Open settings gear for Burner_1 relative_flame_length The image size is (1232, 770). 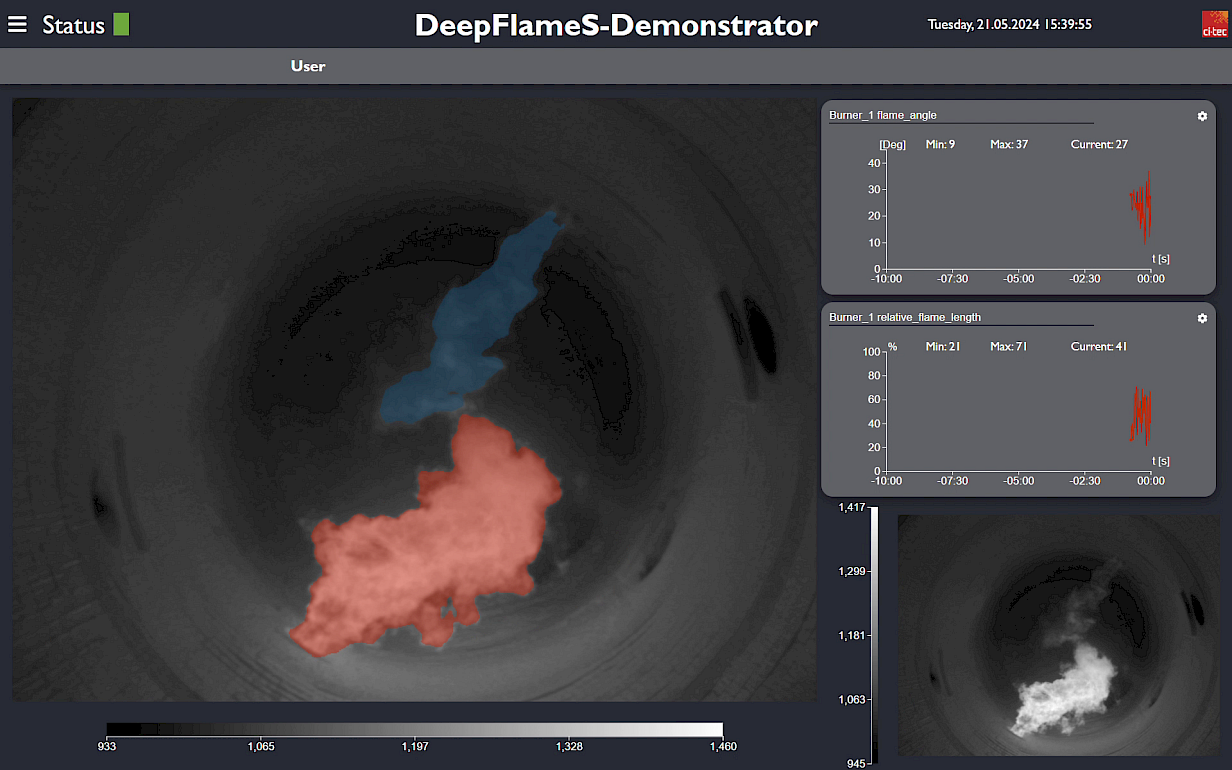pyautogui.click(x=1202, y=318)
